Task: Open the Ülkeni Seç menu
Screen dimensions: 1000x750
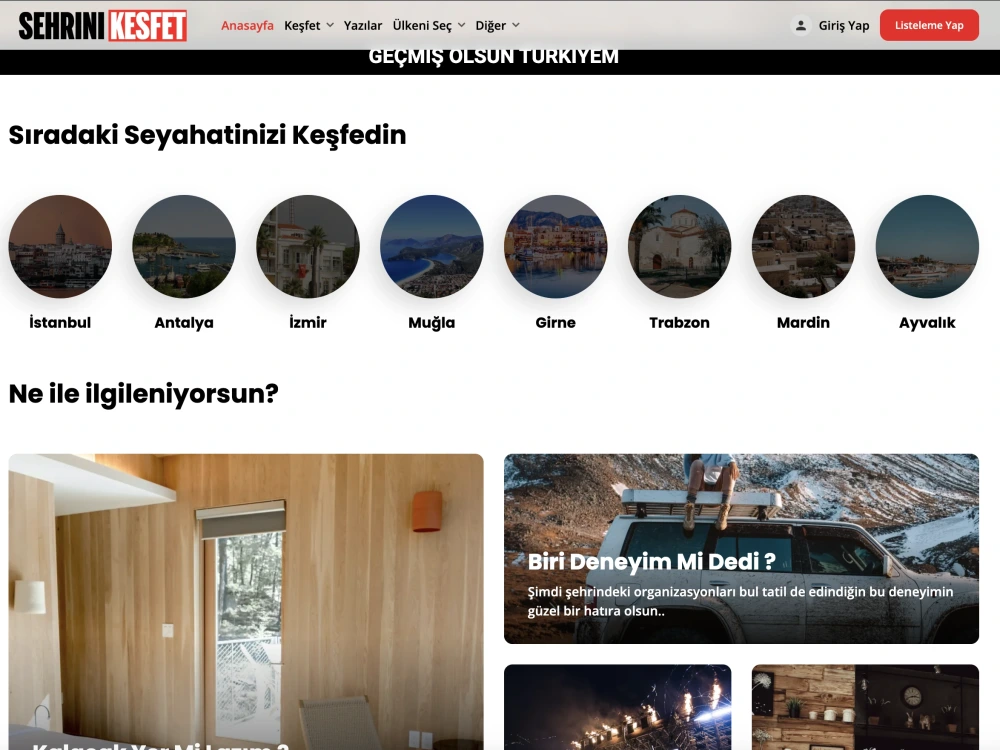Action: pos(422,26)
